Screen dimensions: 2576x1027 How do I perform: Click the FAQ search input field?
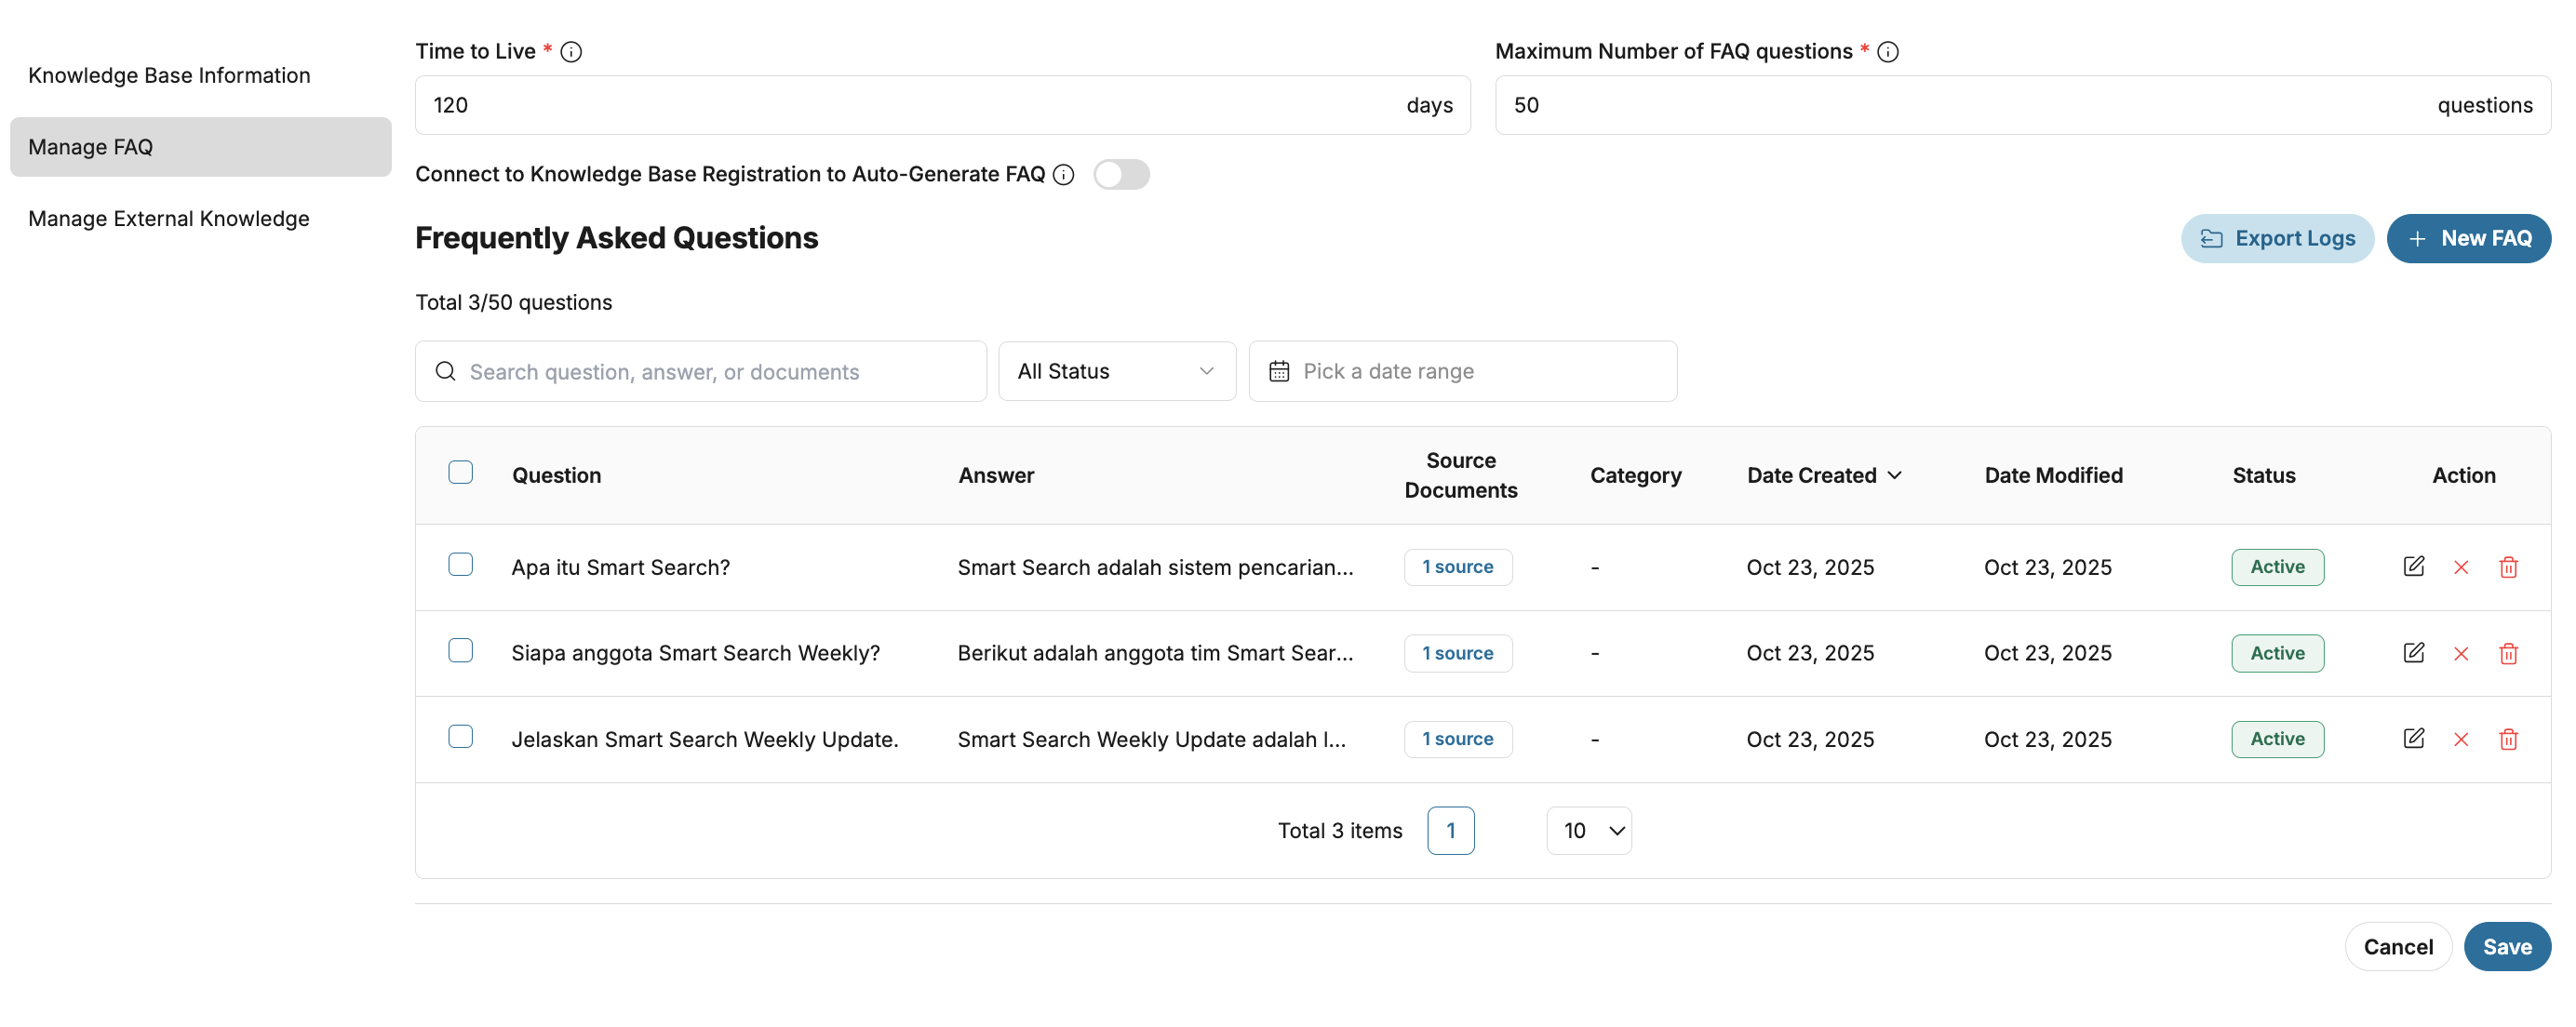coord(700,372)
